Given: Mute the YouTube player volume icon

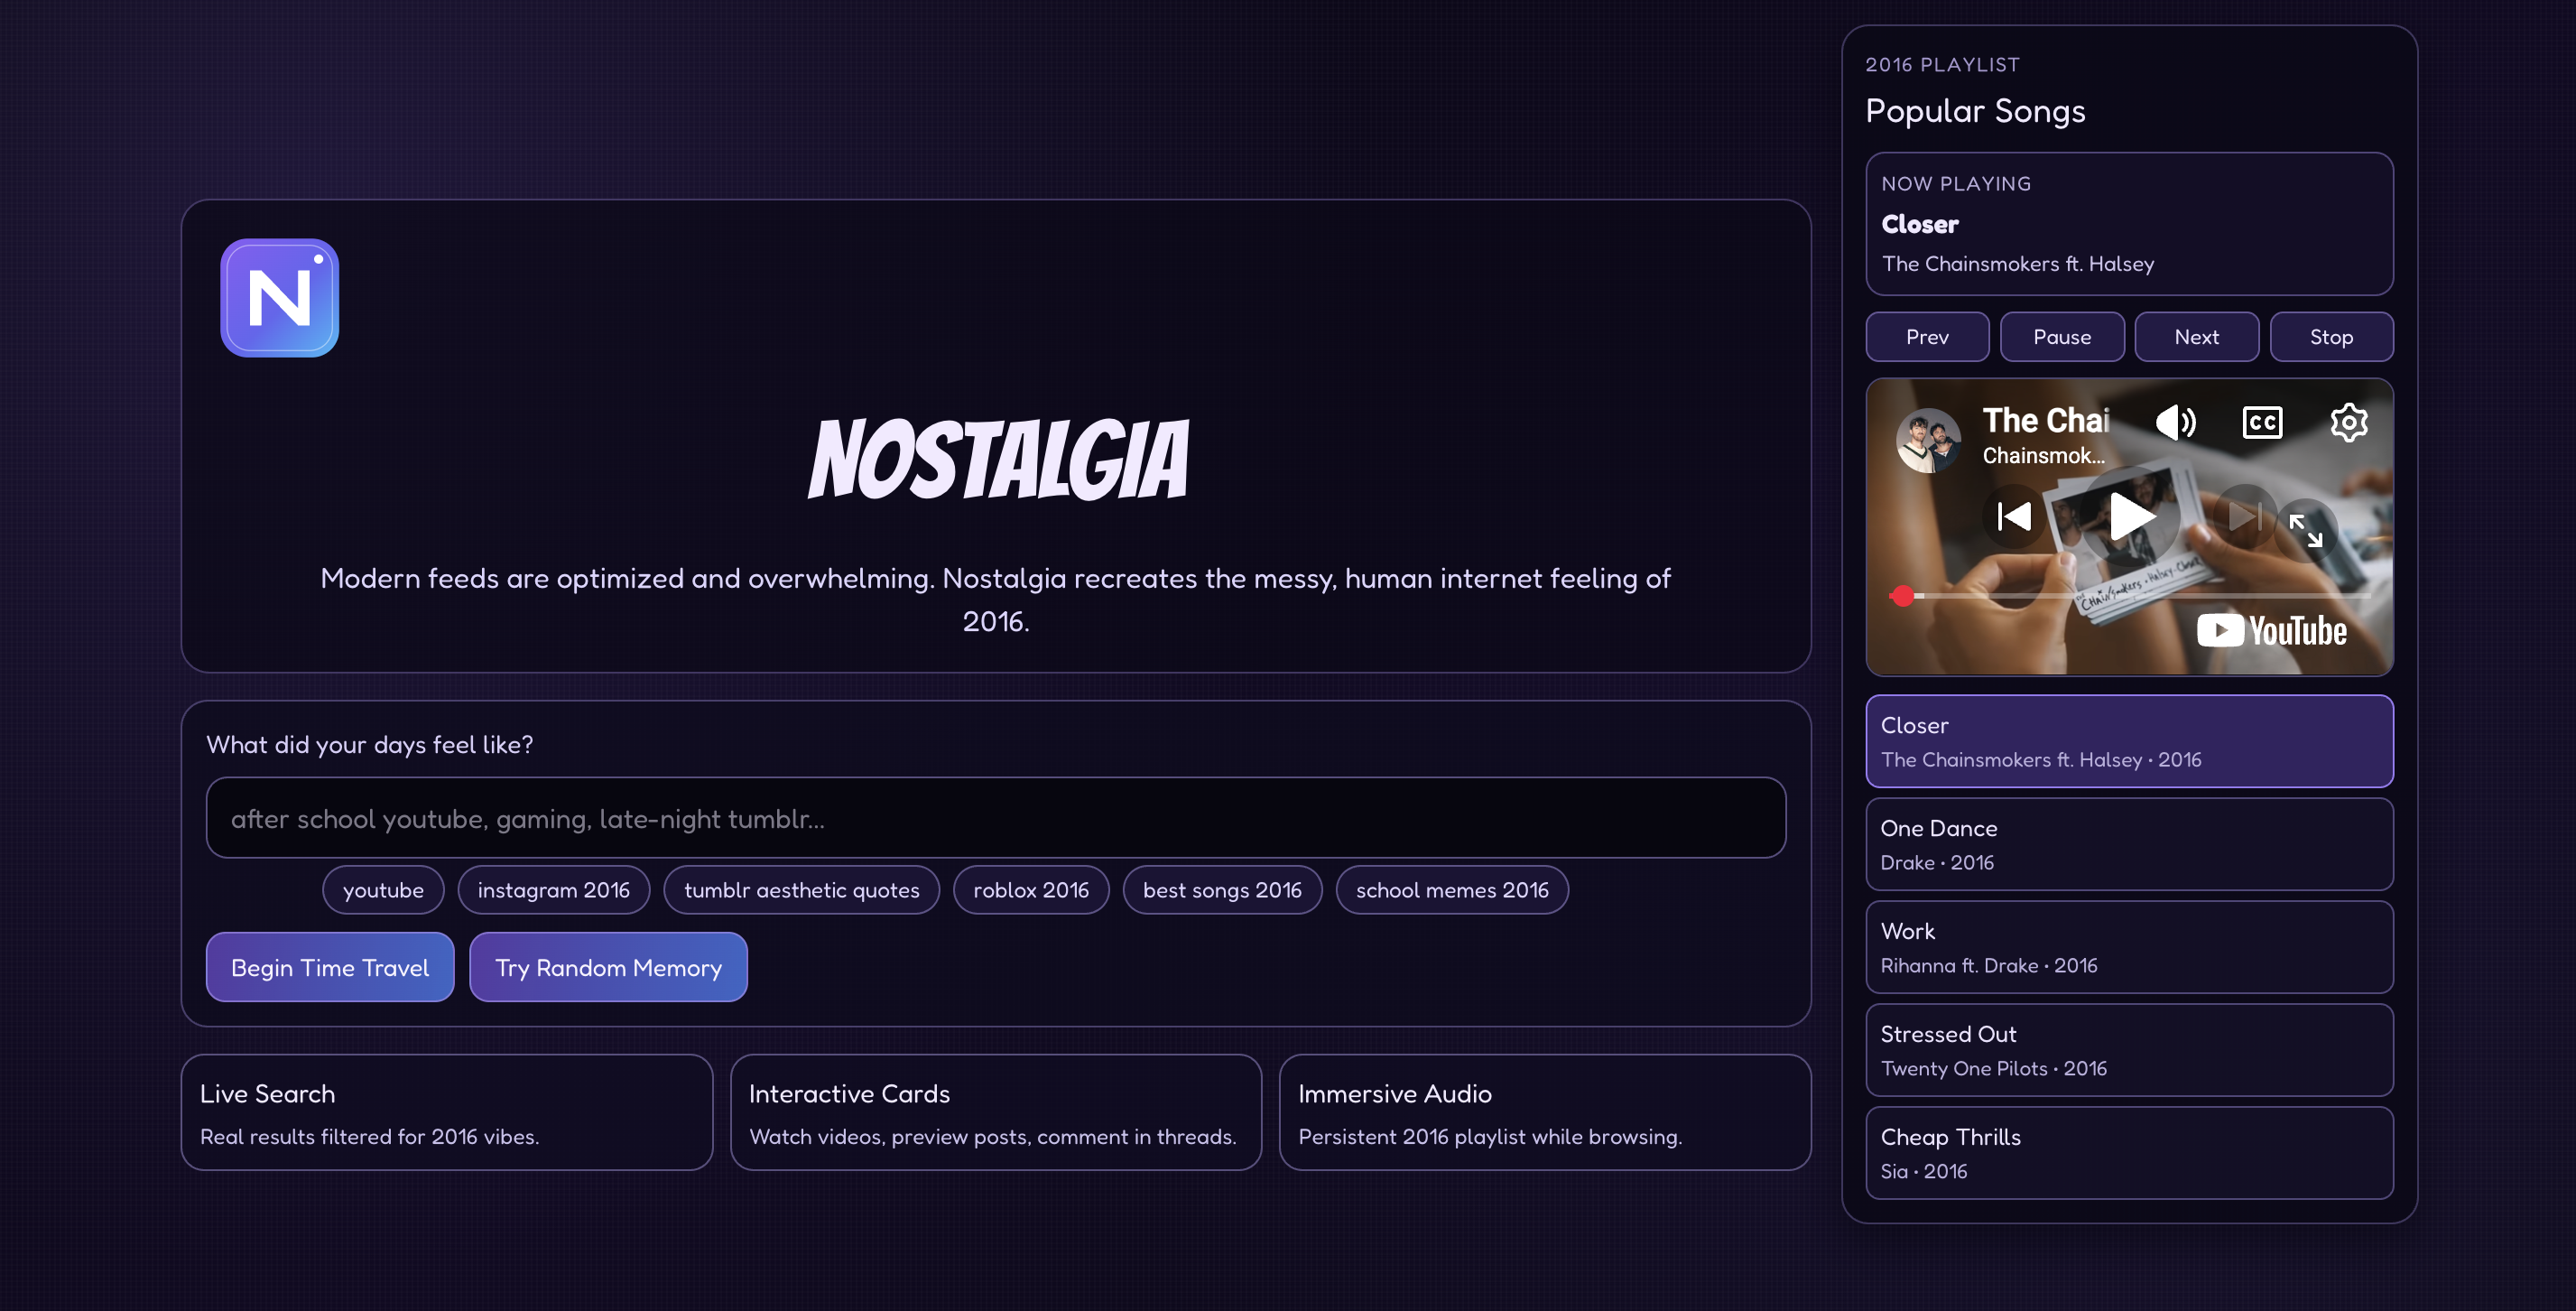Looking at the screenshot, I should tap(2174, 422).
